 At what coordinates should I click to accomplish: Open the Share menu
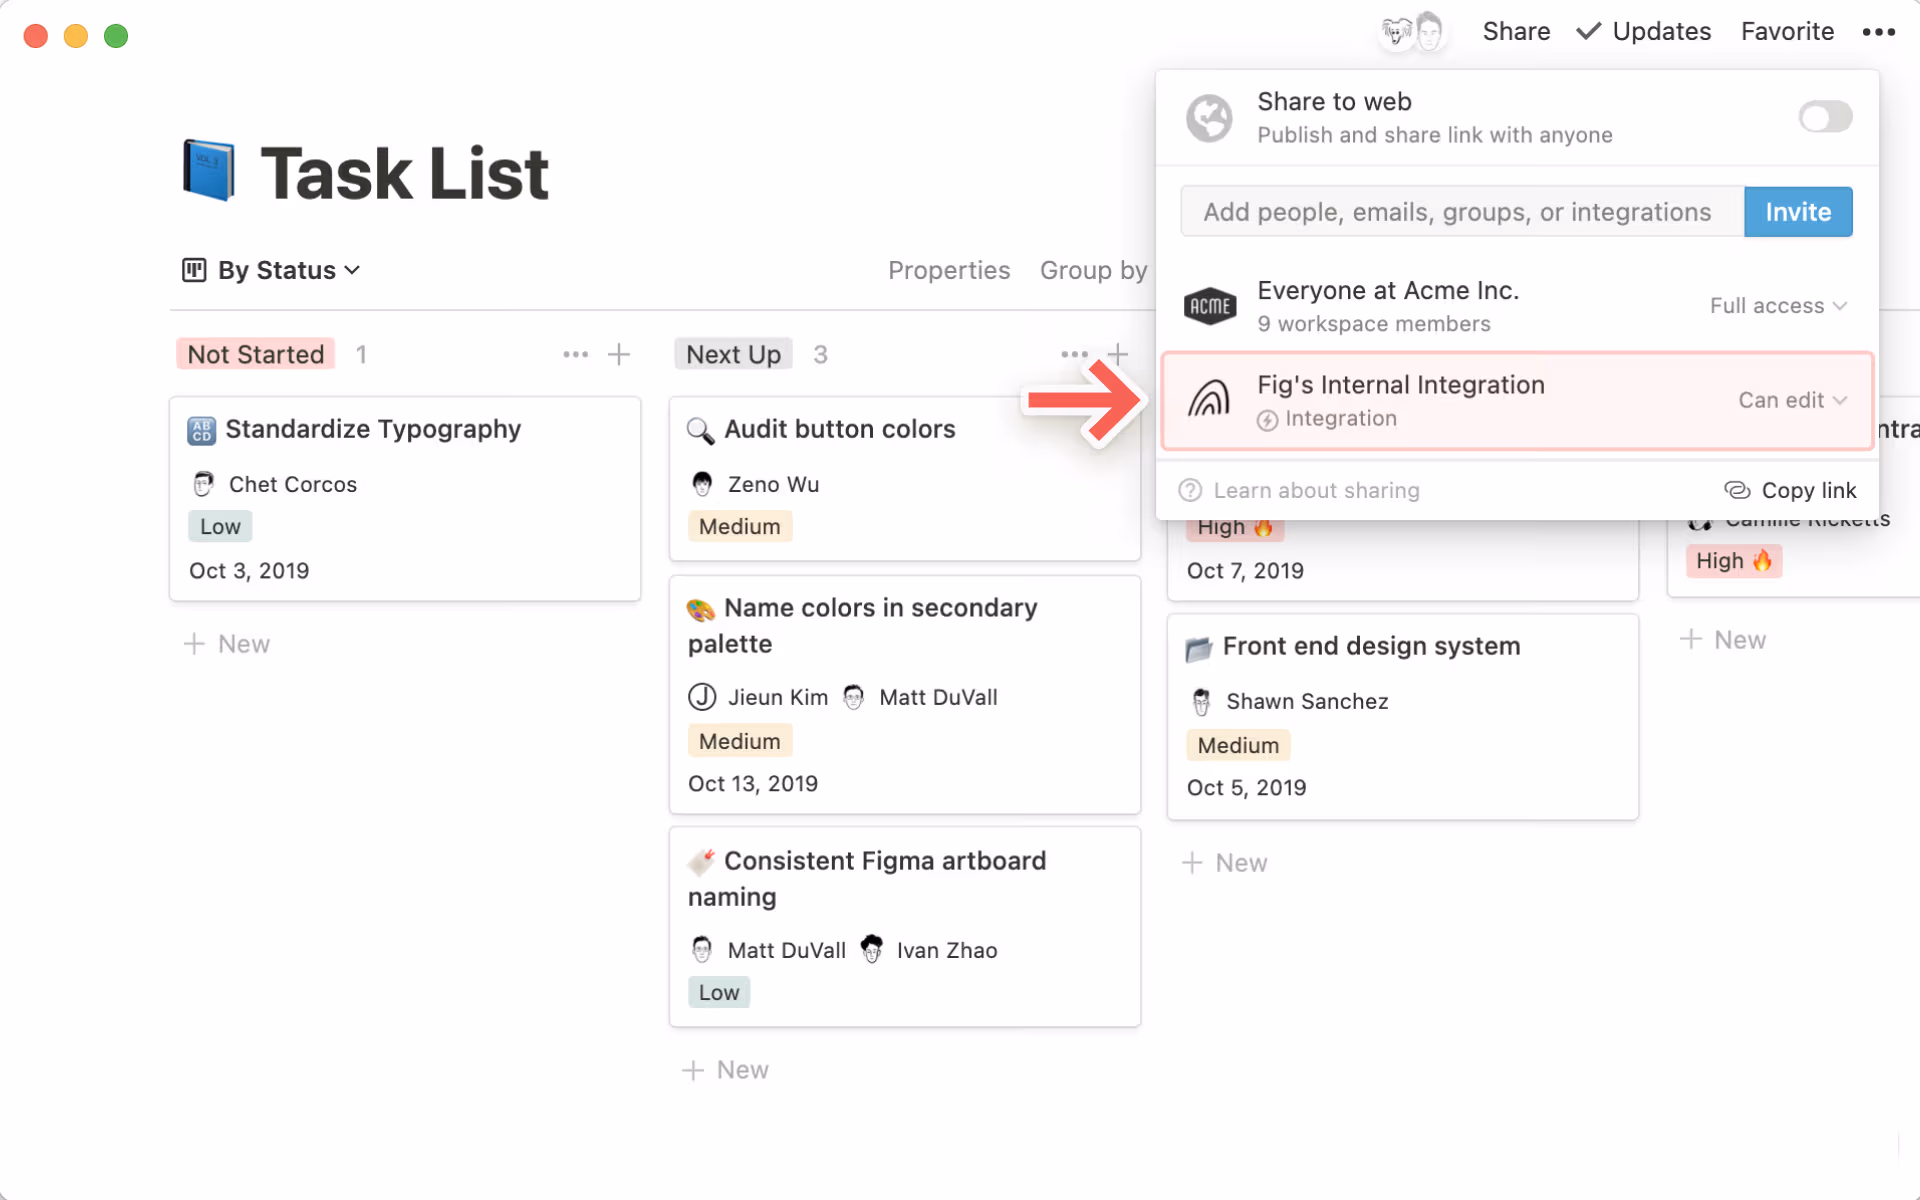[1516, 31]
